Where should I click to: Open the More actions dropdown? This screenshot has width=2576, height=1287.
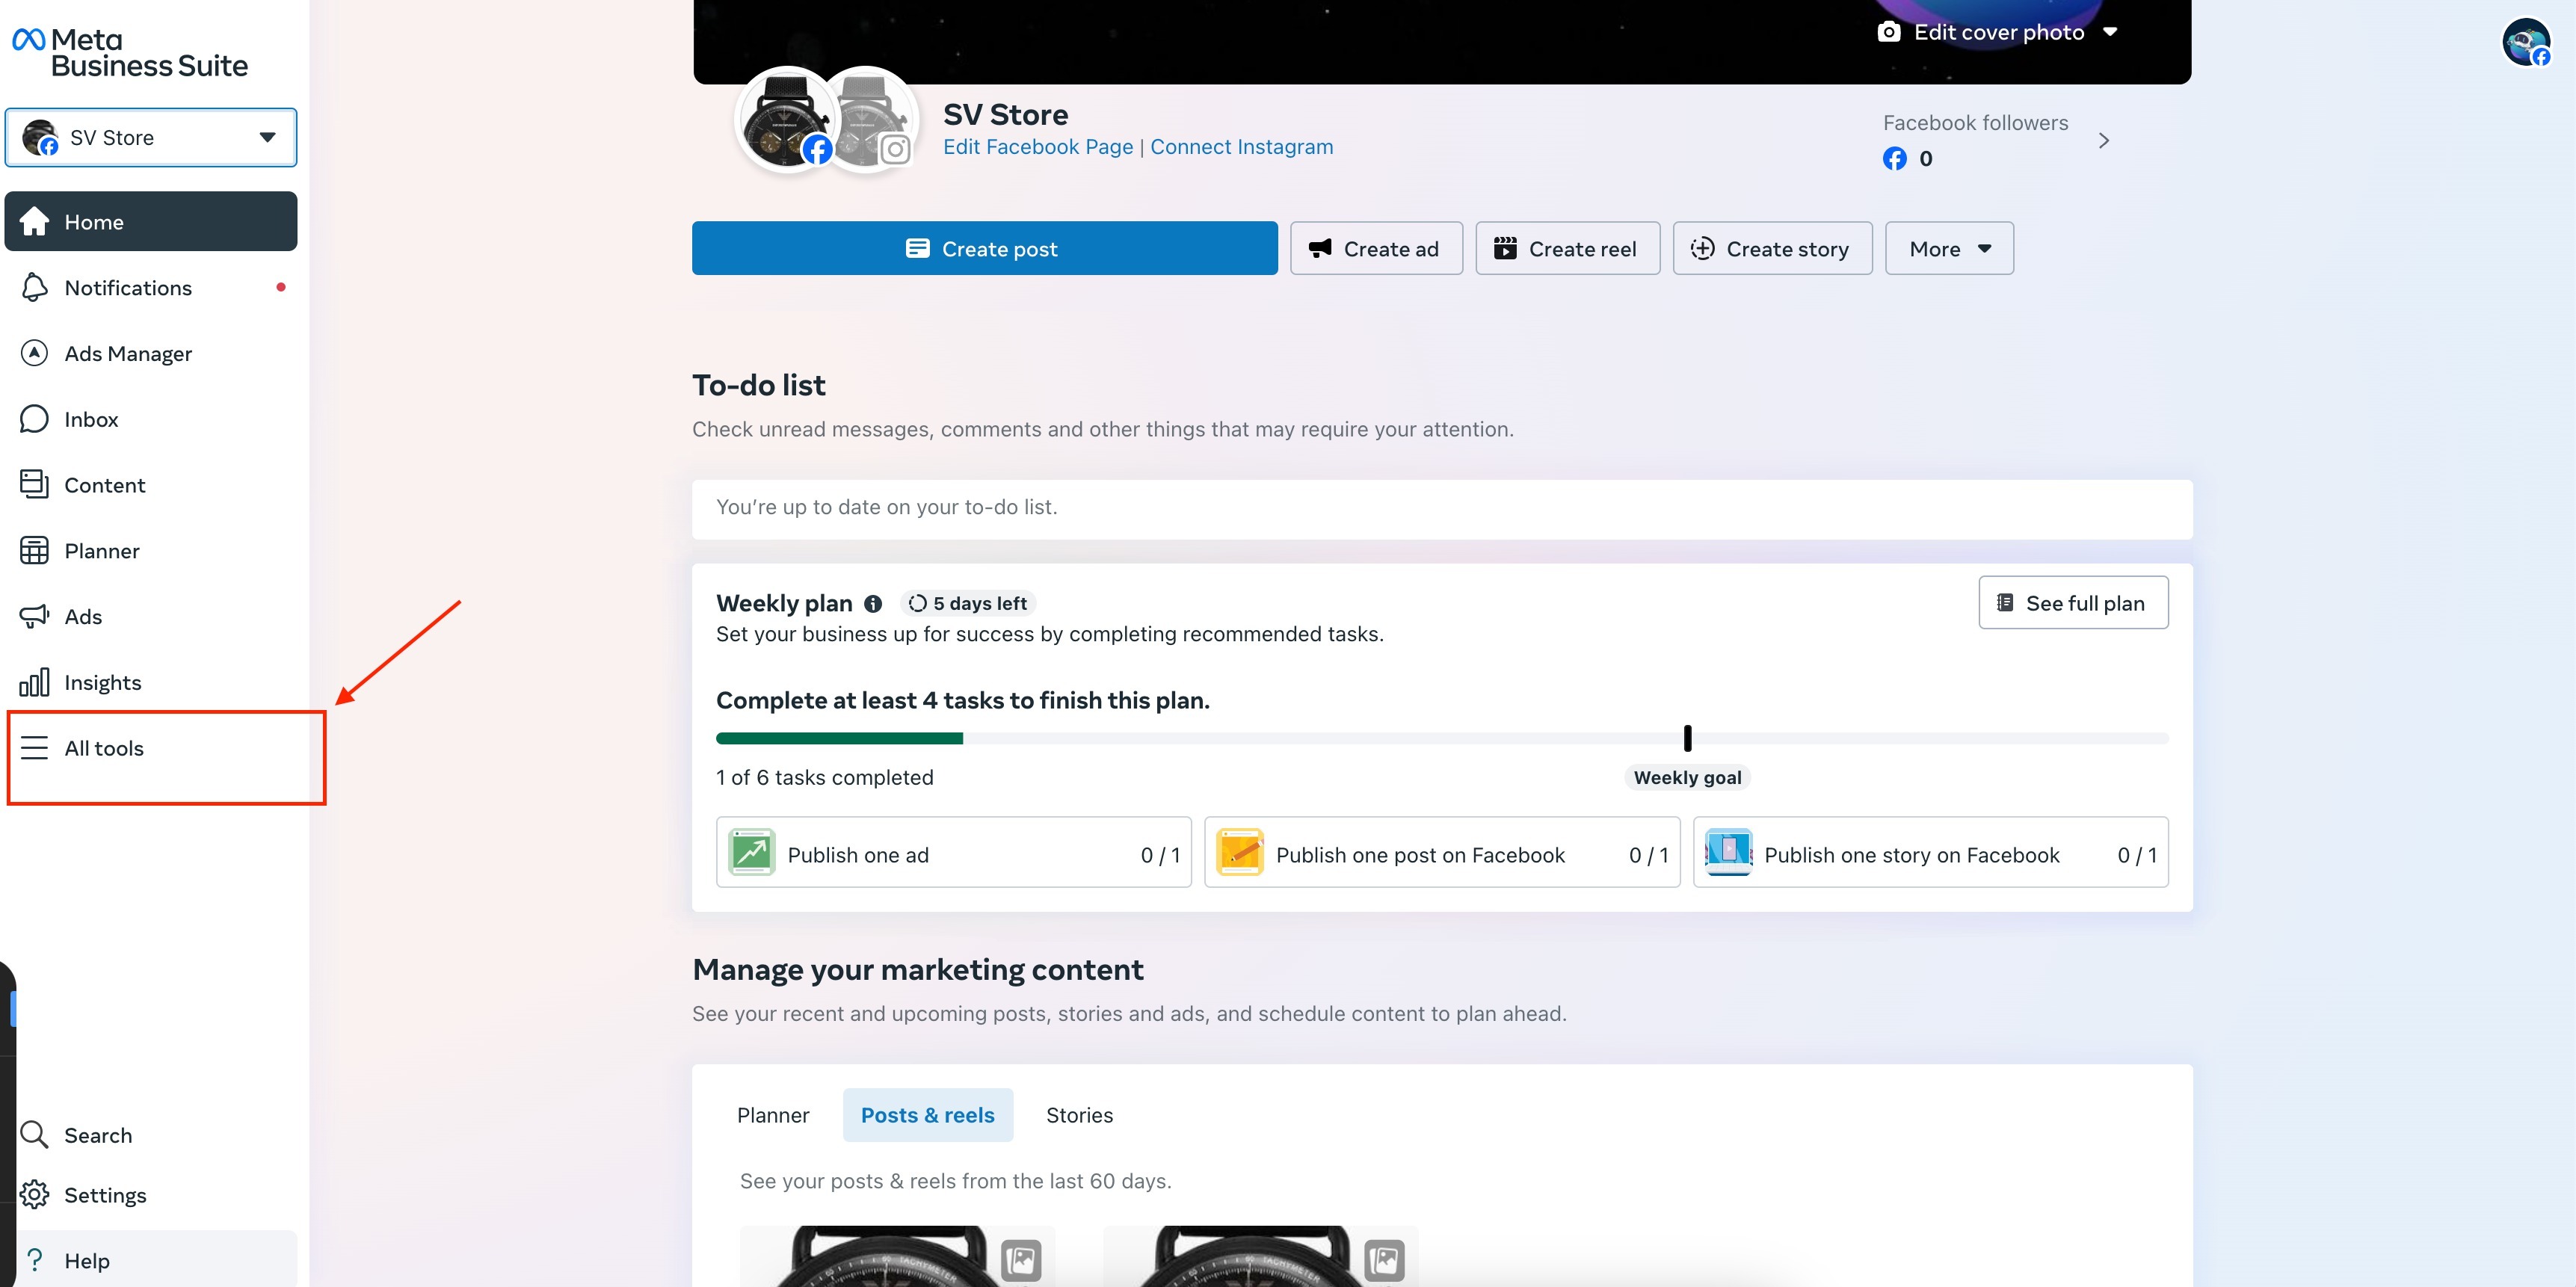1948,249
